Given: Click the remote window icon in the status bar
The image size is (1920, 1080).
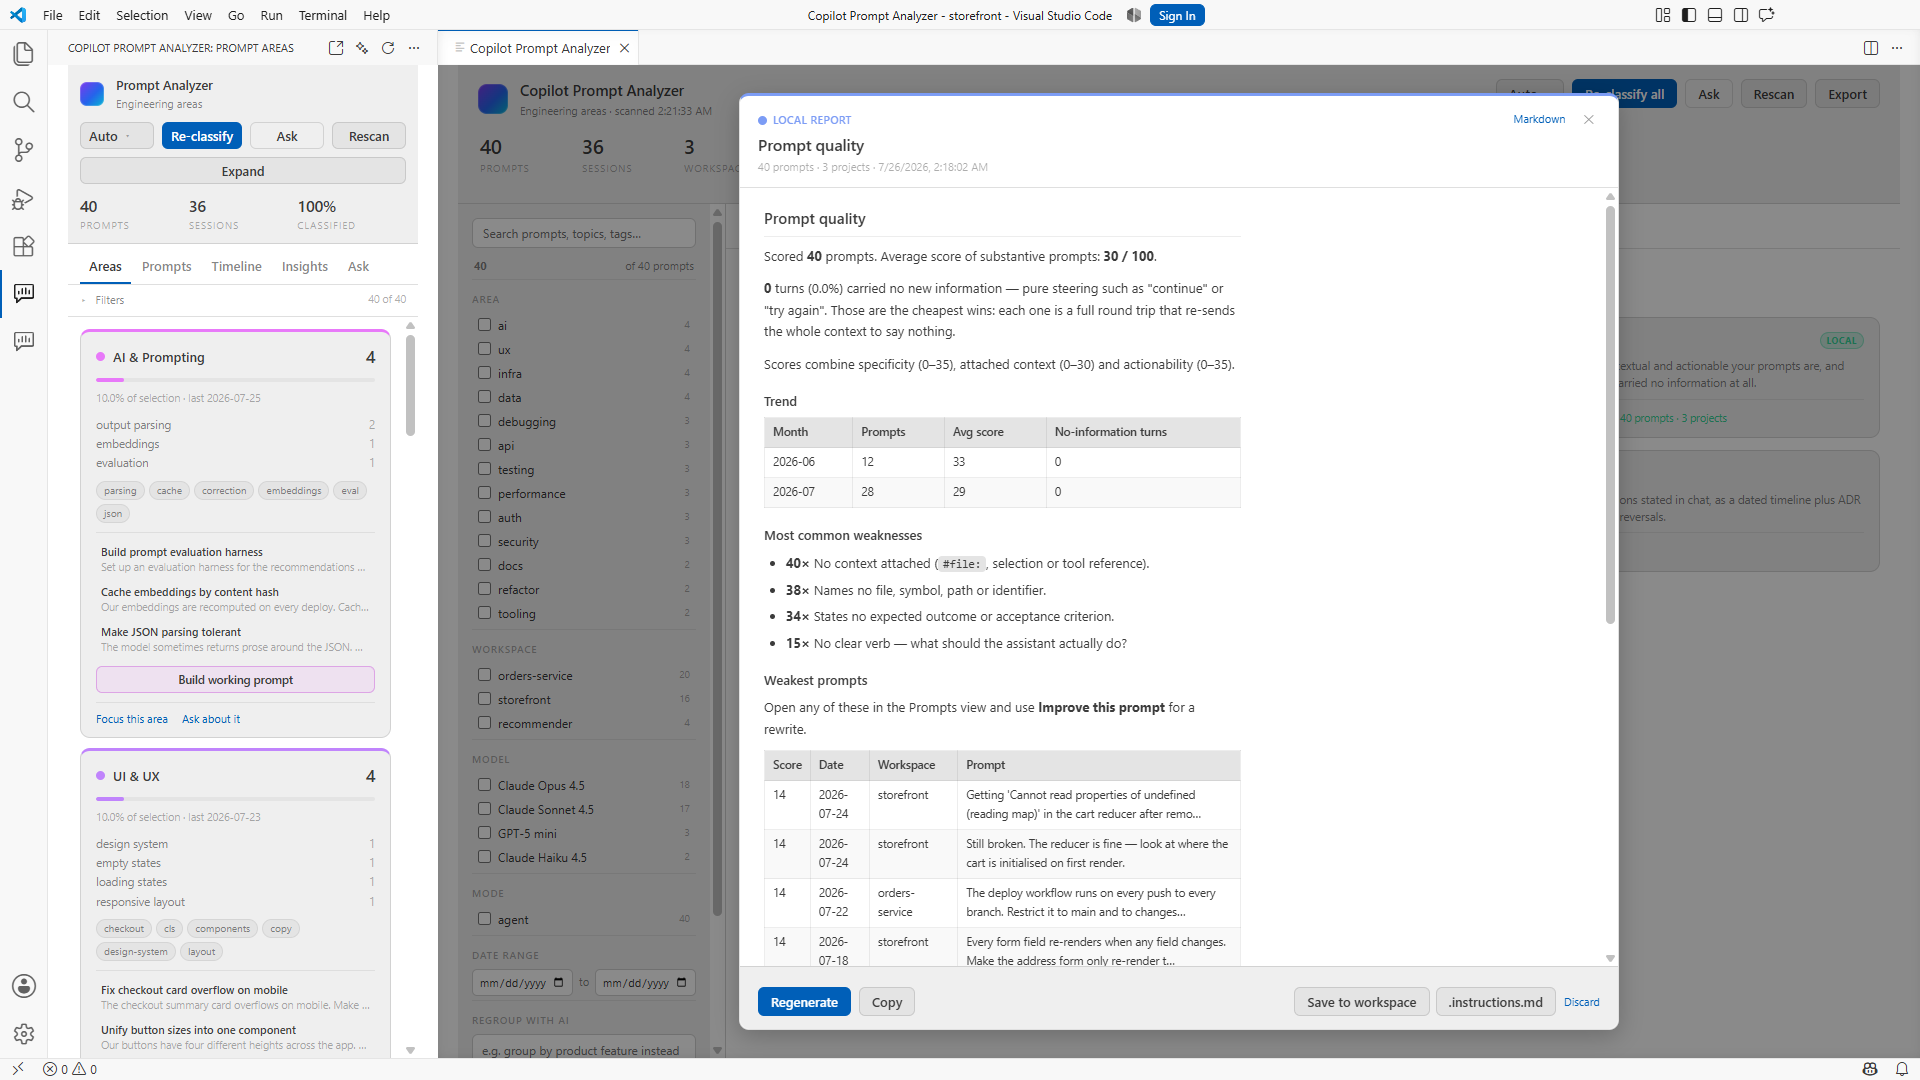Looking at the screenshot, I should [x=17, y=1069].
